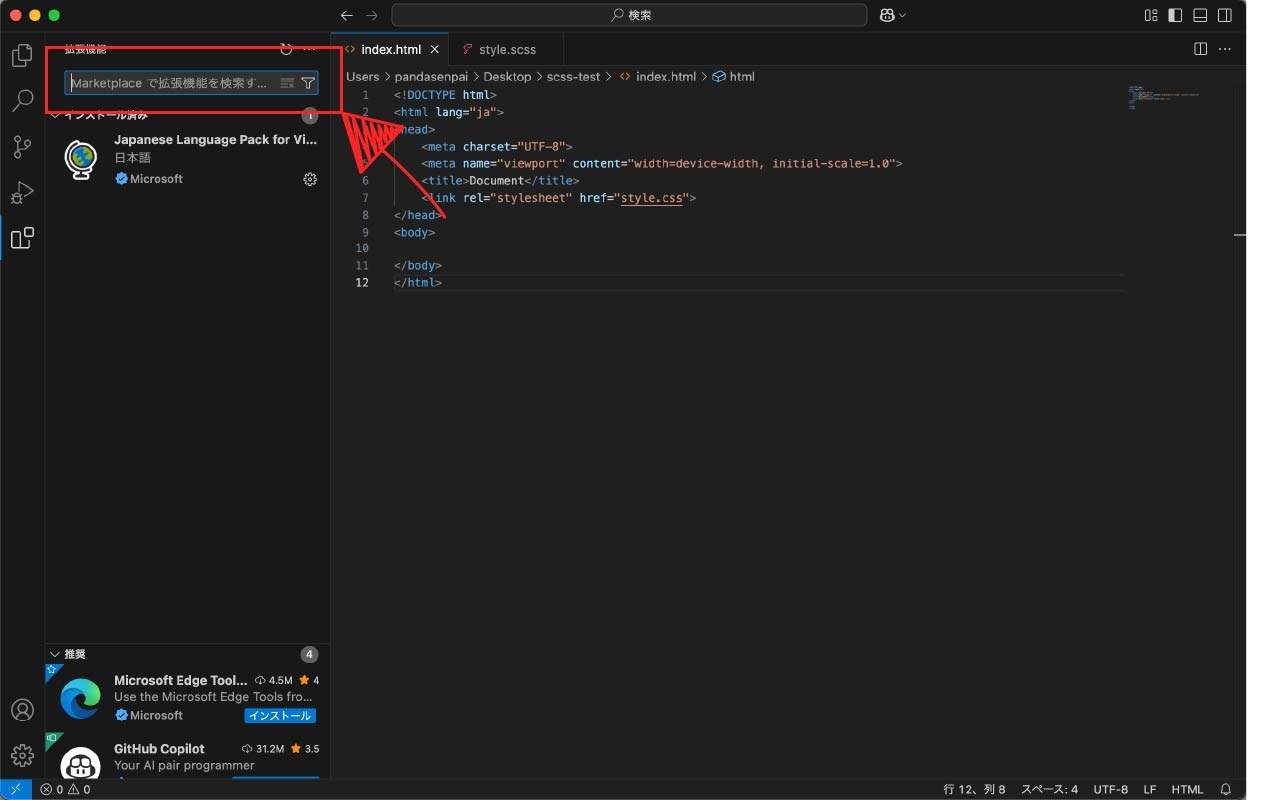Go forward with the right arrow
Screen dimensions: 1280x800
[372, 15]
